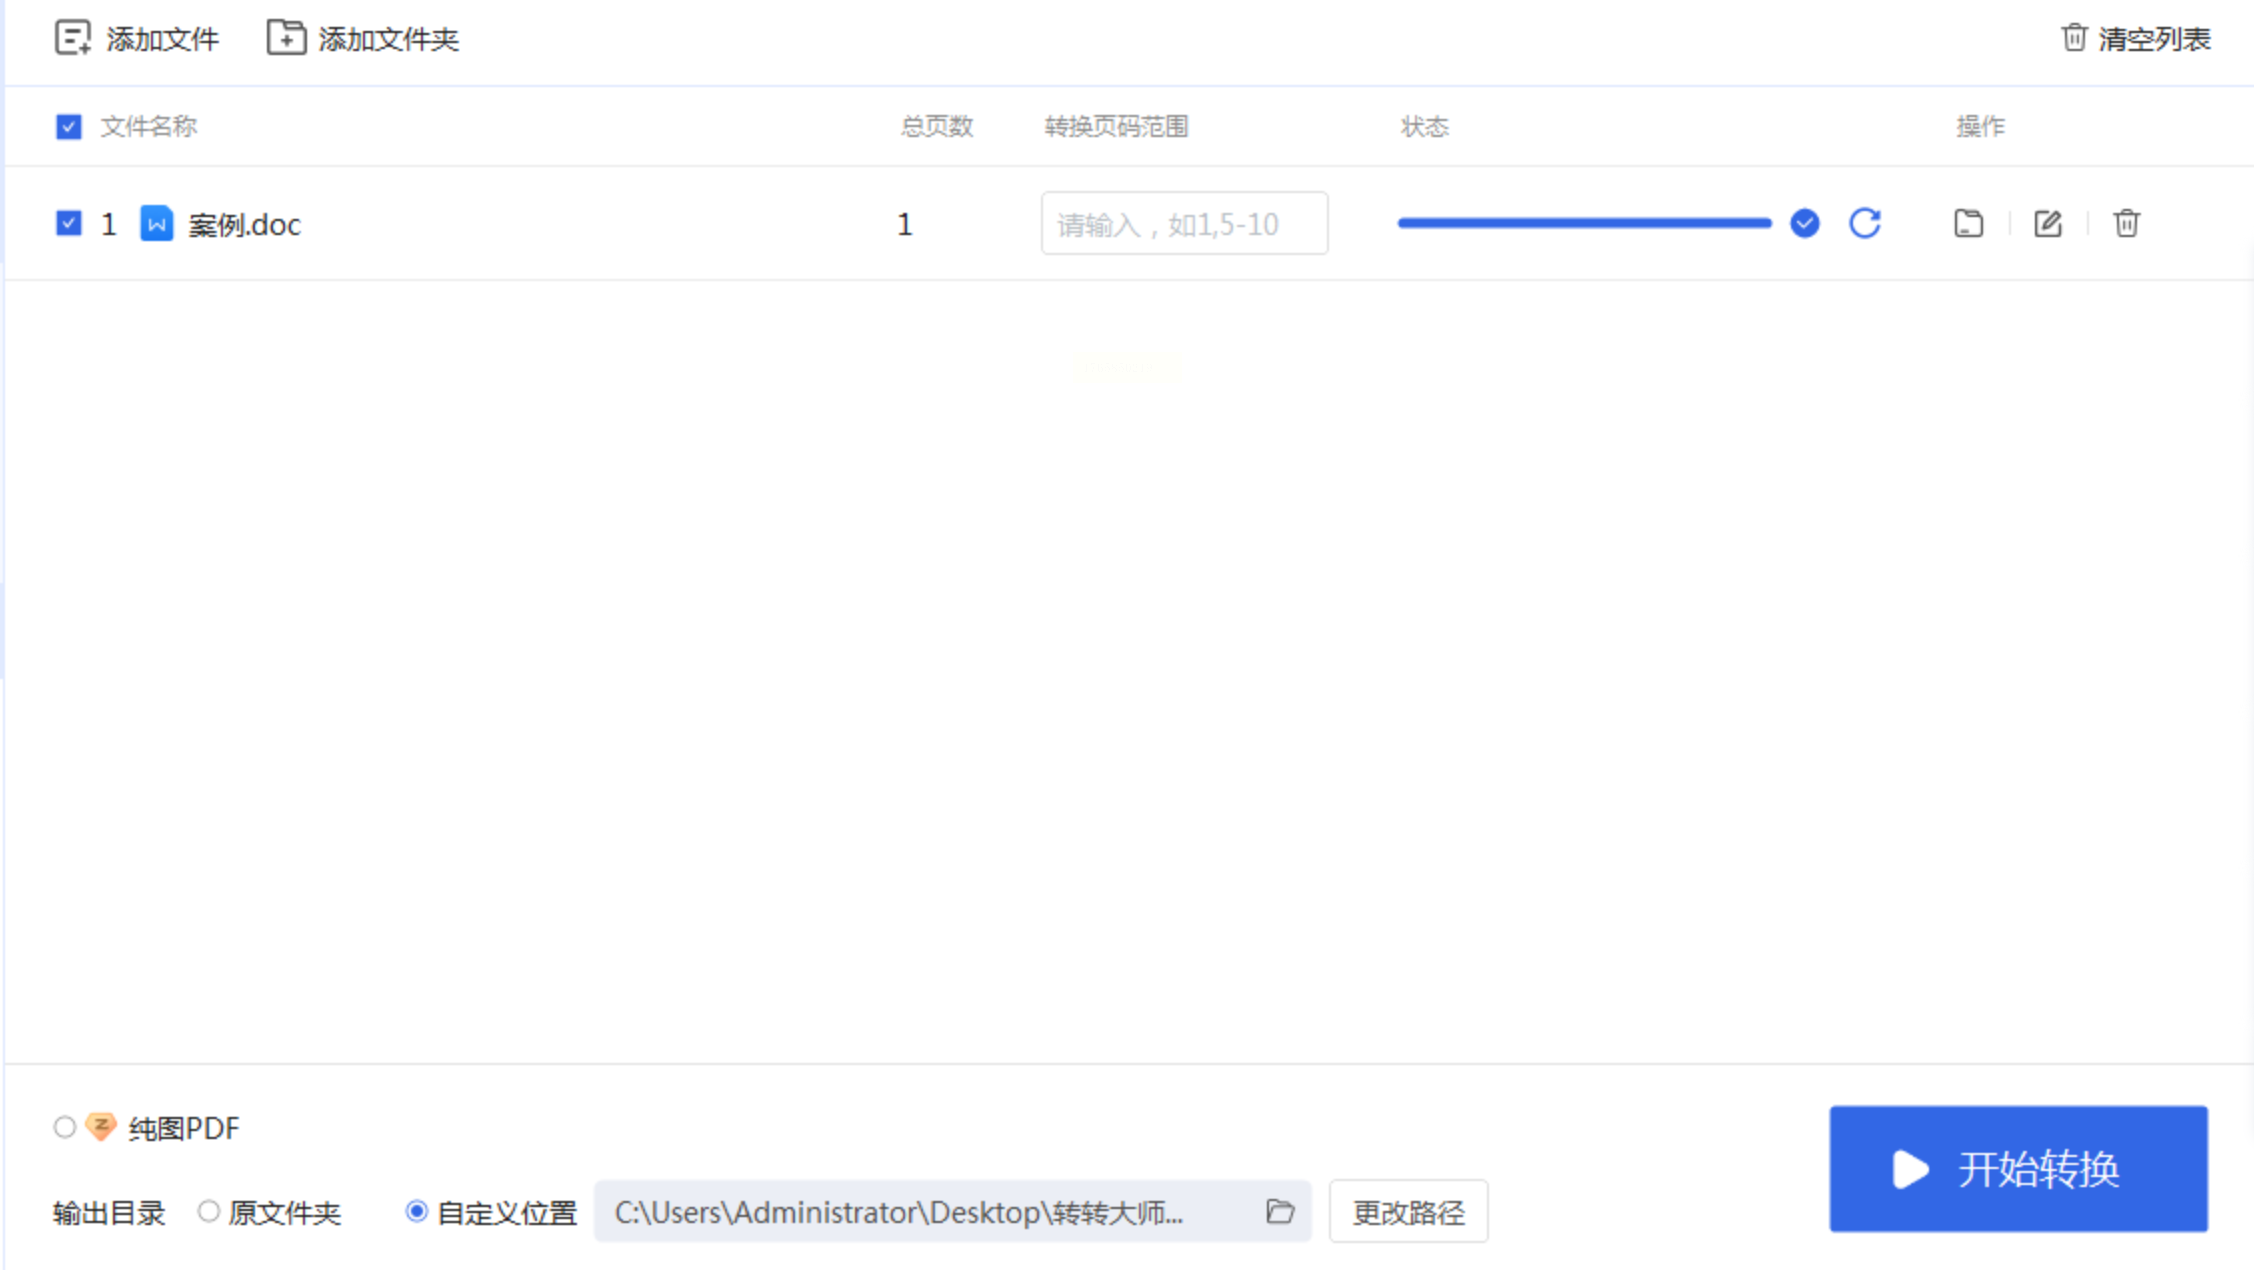
Task: Choose the 原文件夹 output radio button
Action: (208, 1212)
